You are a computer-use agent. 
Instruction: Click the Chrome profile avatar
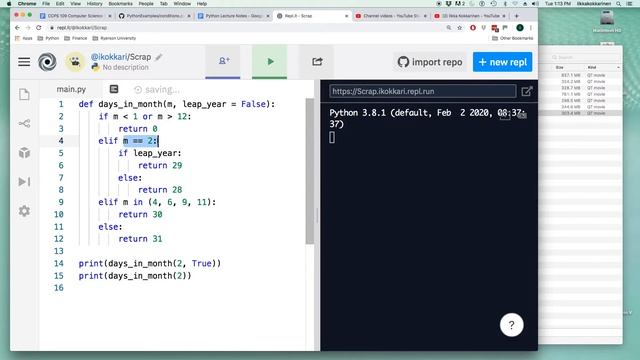(x=520, y=28)
